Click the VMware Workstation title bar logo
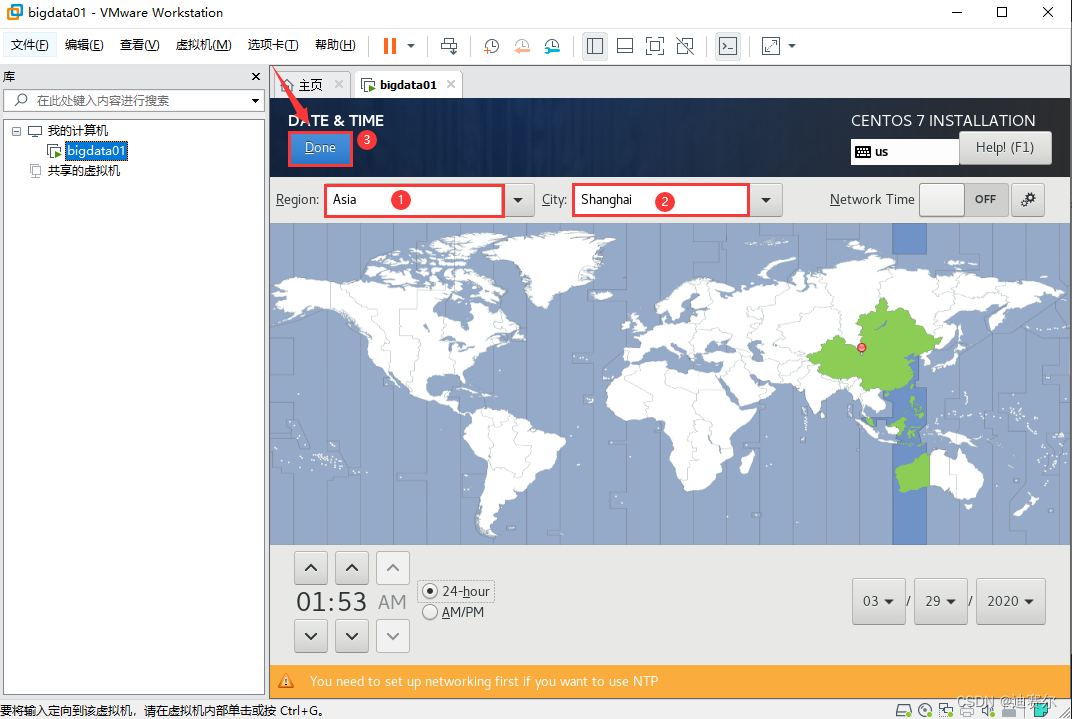The width and height of the screenshot is (1072, 719). pyautogui.click(x=14, y=12)
